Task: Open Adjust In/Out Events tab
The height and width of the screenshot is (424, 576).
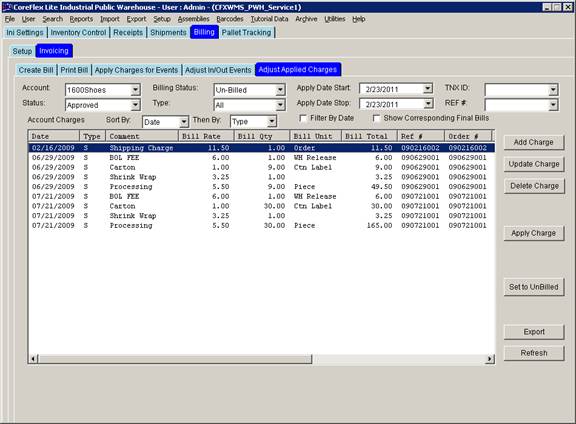Action: click(x=218, y=70)
